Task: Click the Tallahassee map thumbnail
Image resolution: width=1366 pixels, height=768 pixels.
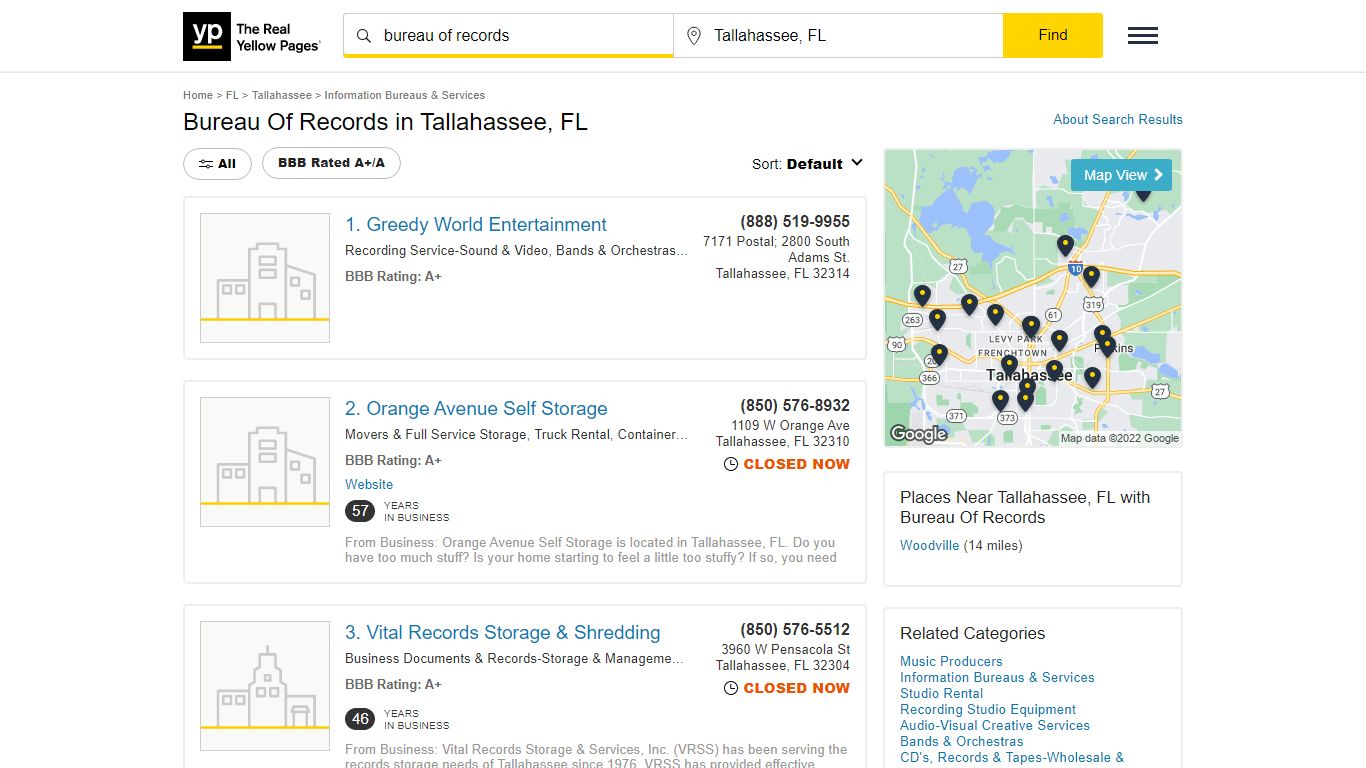Action: click(x=1033, y=297)
